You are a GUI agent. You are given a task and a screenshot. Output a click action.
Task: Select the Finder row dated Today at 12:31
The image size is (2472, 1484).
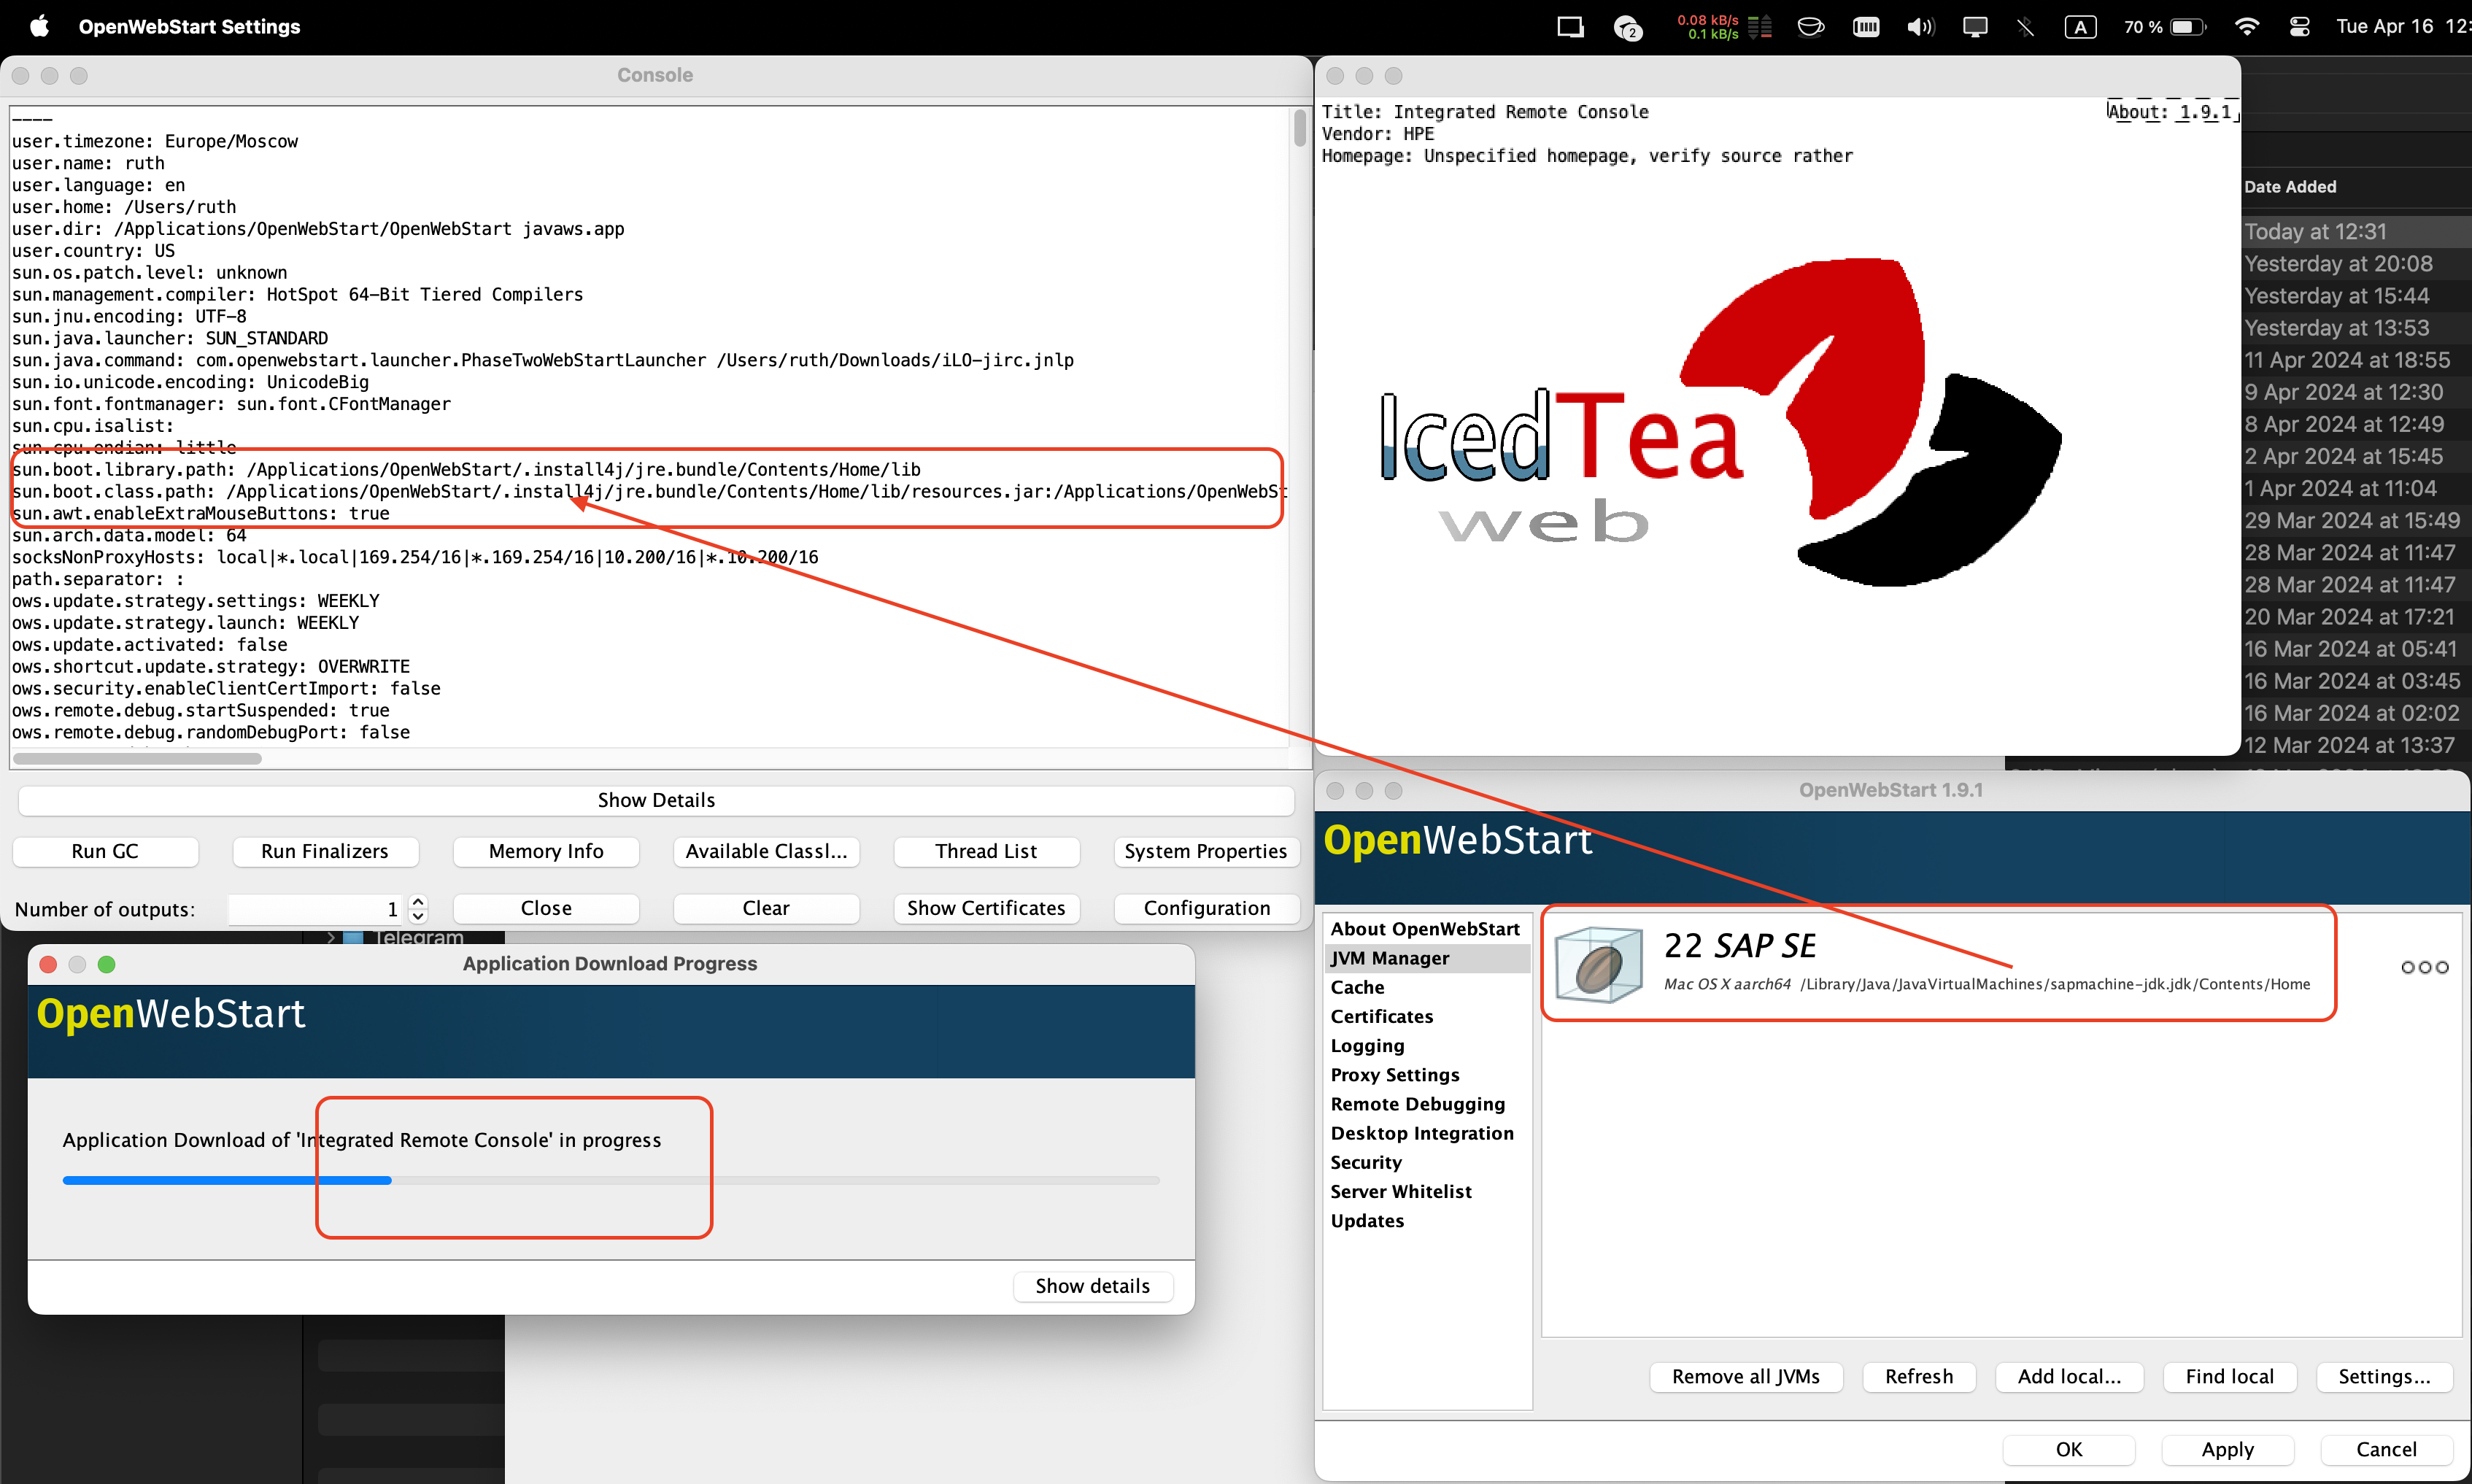[x=2356, y=231]
